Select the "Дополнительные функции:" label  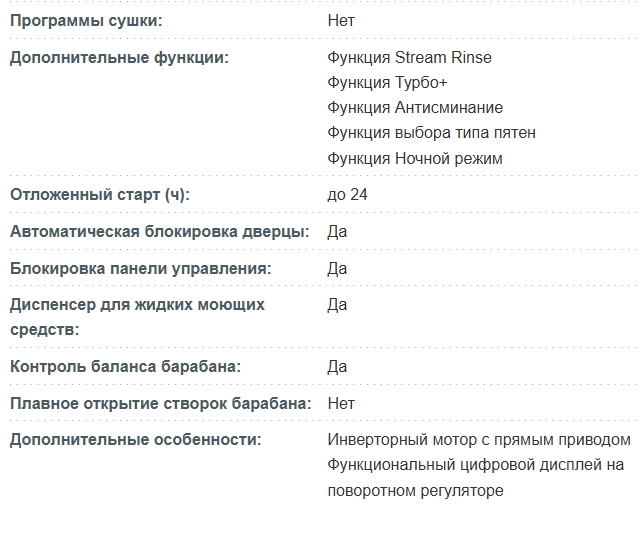[x=119, y=57]
